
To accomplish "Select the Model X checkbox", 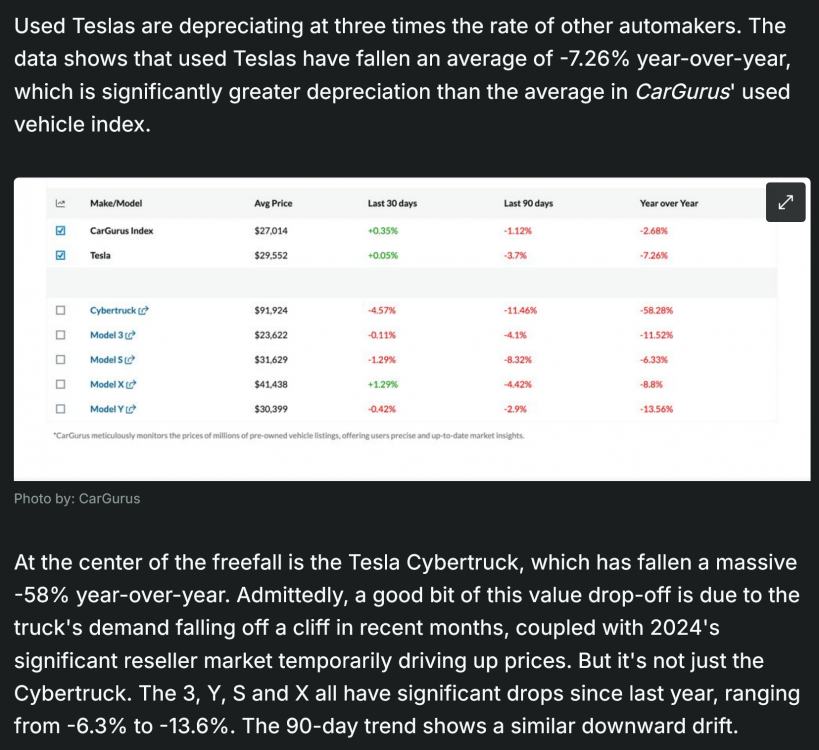I will 60,384.
